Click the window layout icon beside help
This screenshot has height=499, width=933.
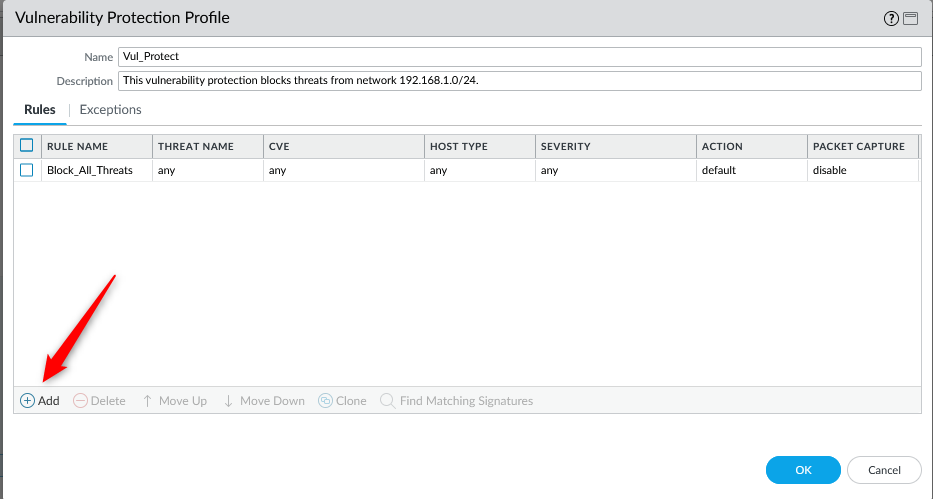pyautogui.click(x=910, y=19)
